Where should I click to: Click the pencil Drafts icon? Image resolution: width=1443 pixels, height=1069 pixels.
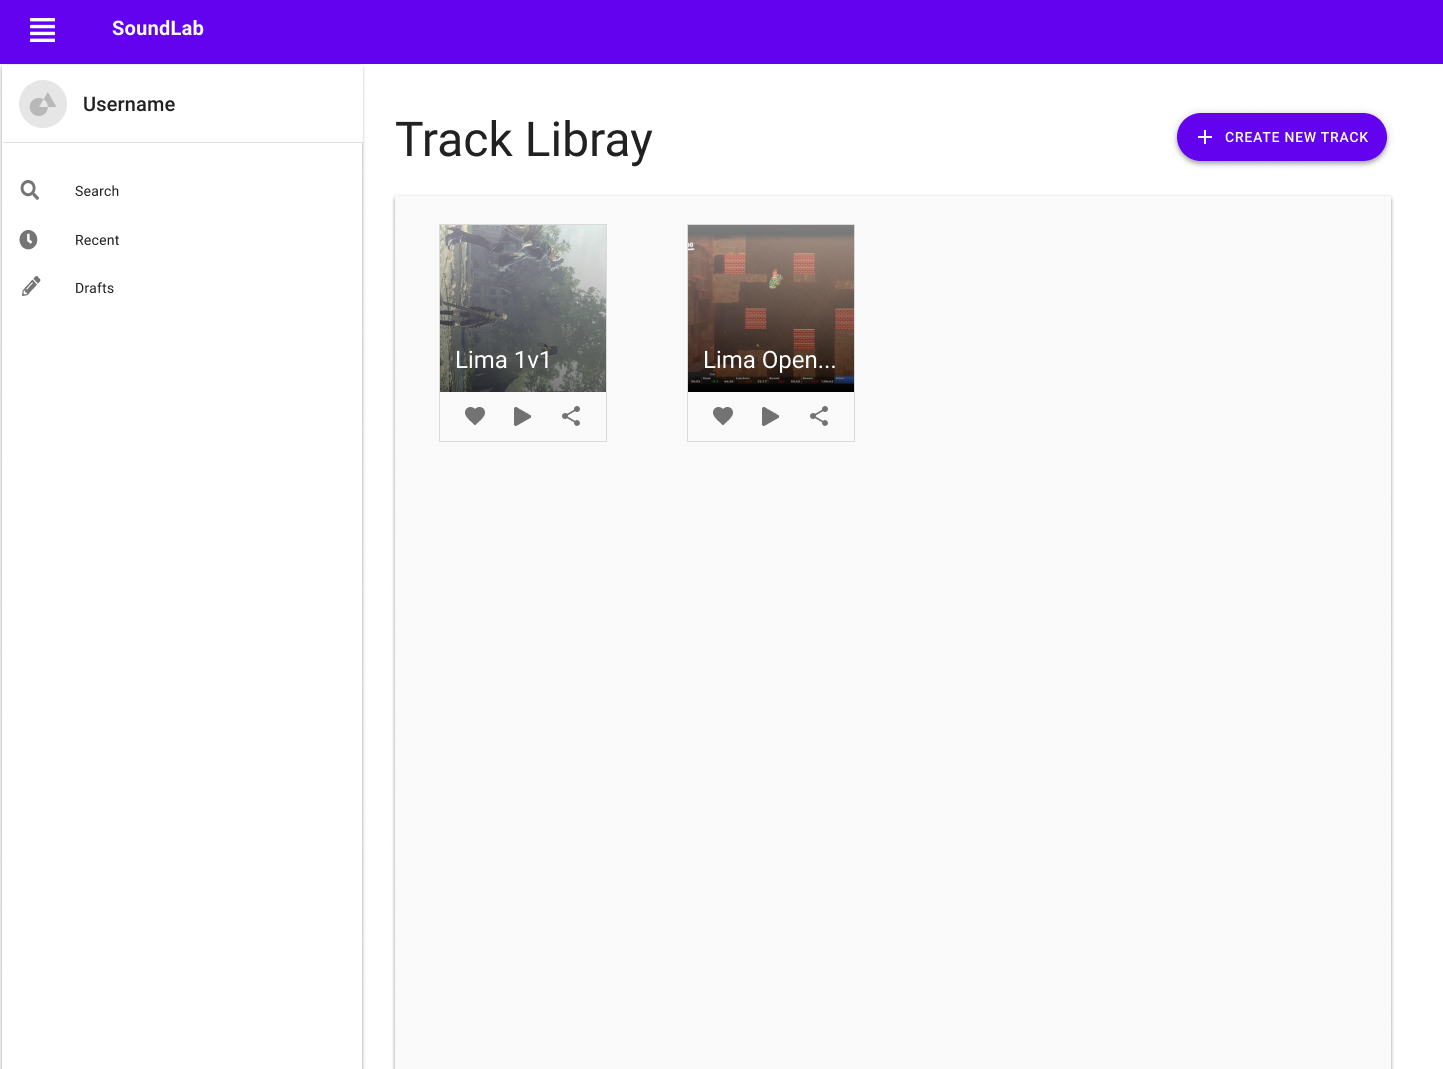(31, 287)
